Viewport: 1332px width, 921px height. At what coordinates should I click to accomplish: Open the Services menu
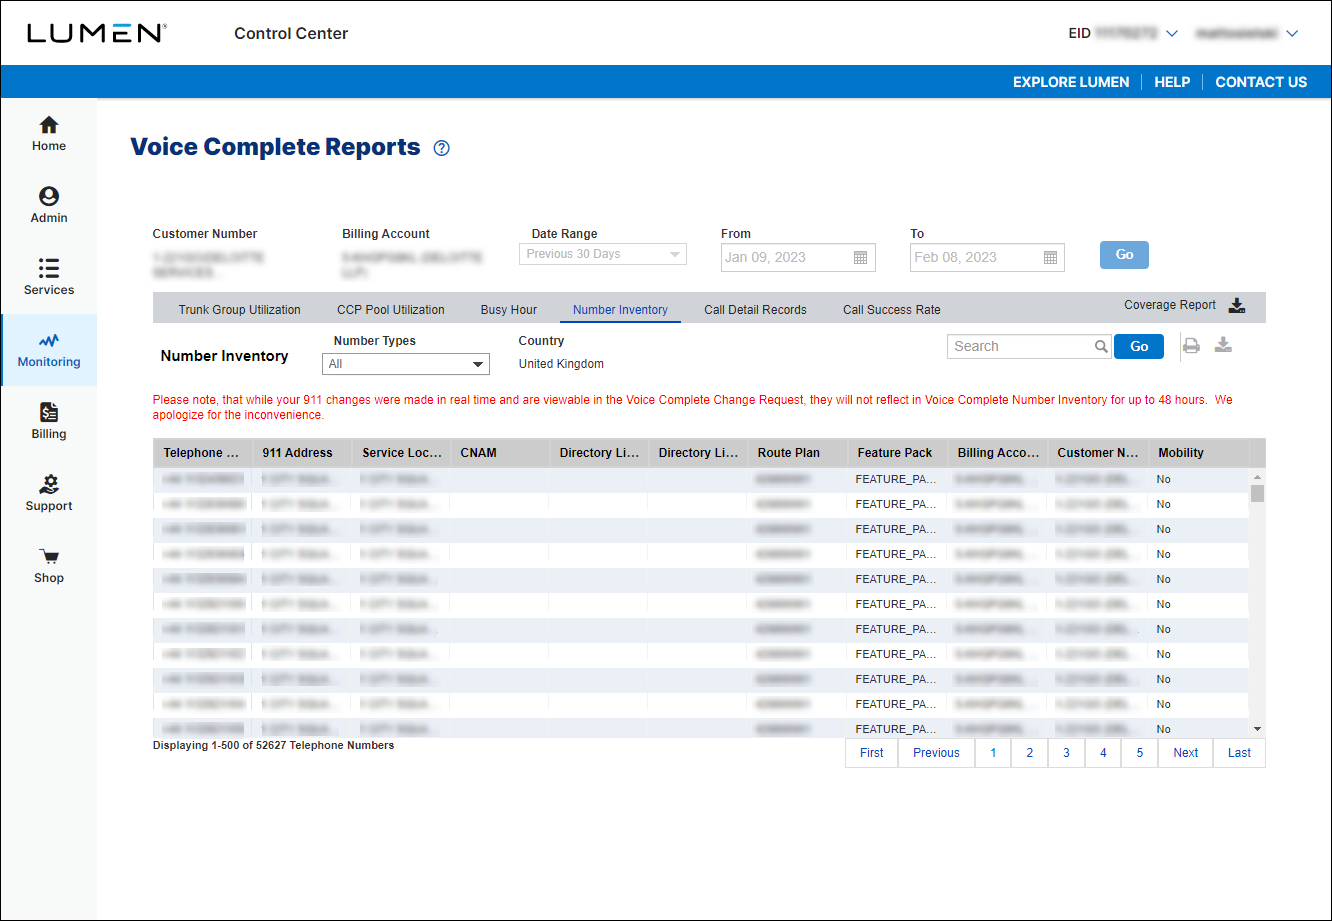coord(48,278)
